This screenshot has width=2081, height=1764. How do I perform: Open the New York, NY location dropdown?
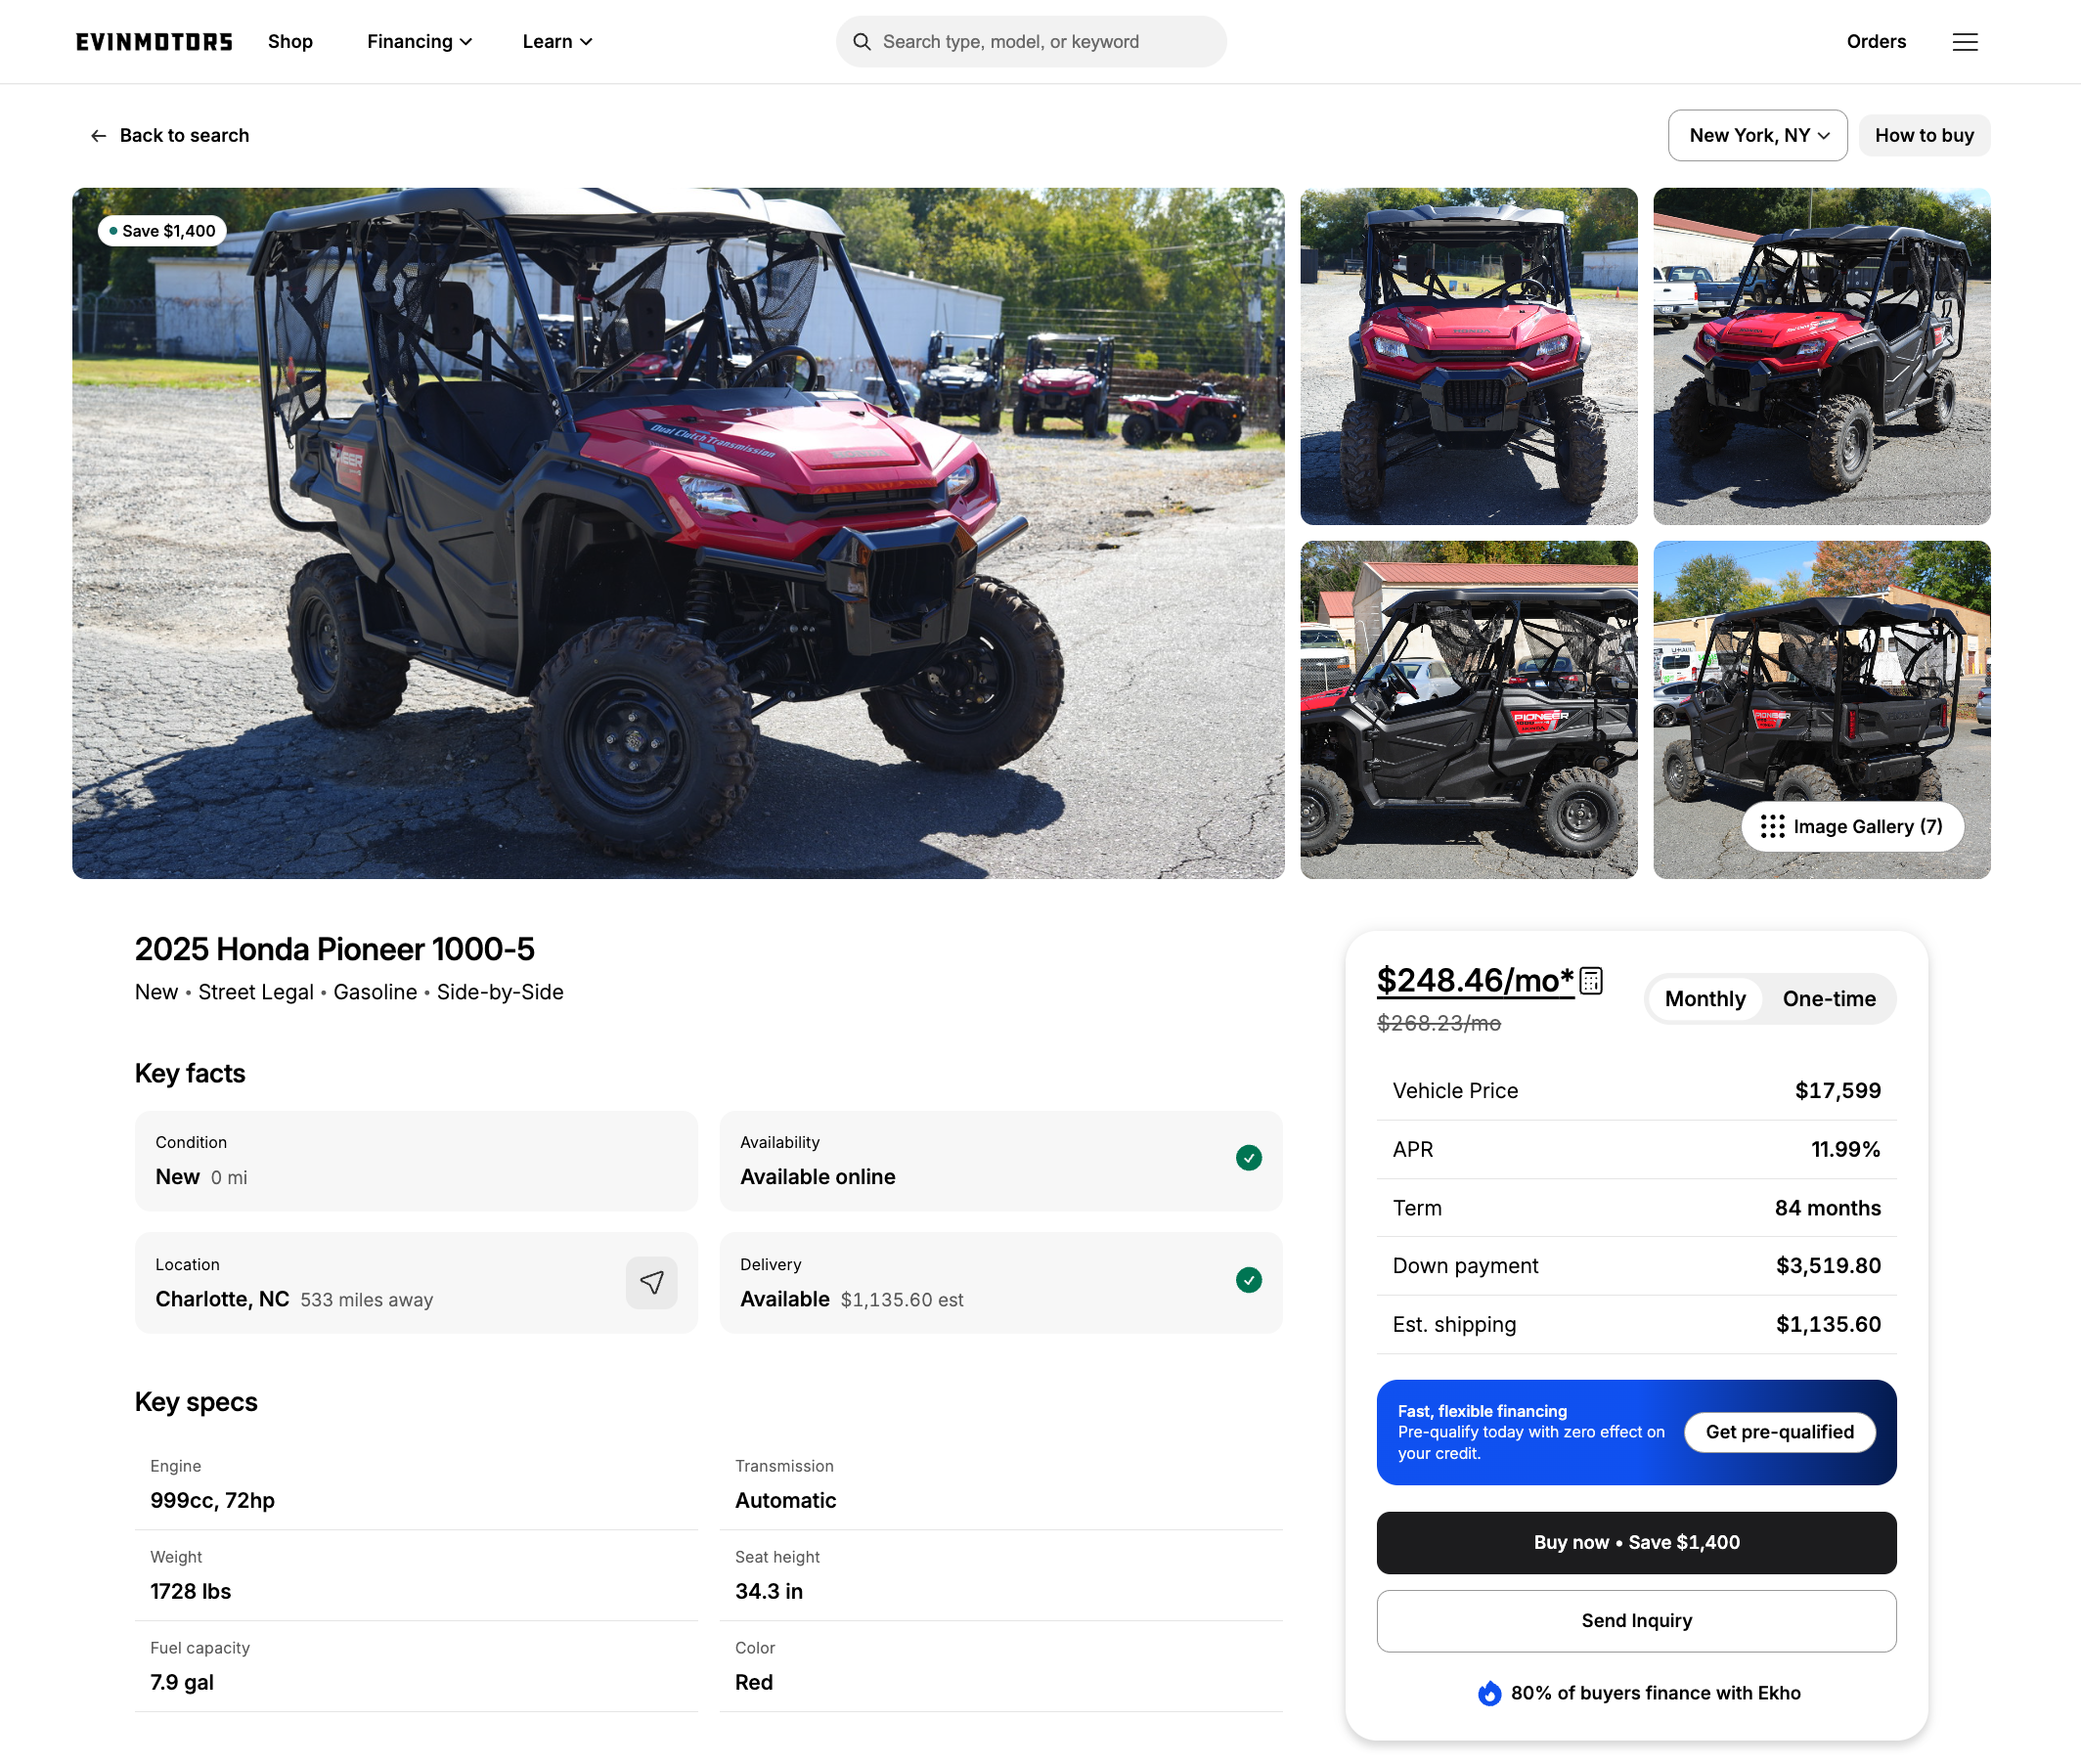[x=1757, y=135]
